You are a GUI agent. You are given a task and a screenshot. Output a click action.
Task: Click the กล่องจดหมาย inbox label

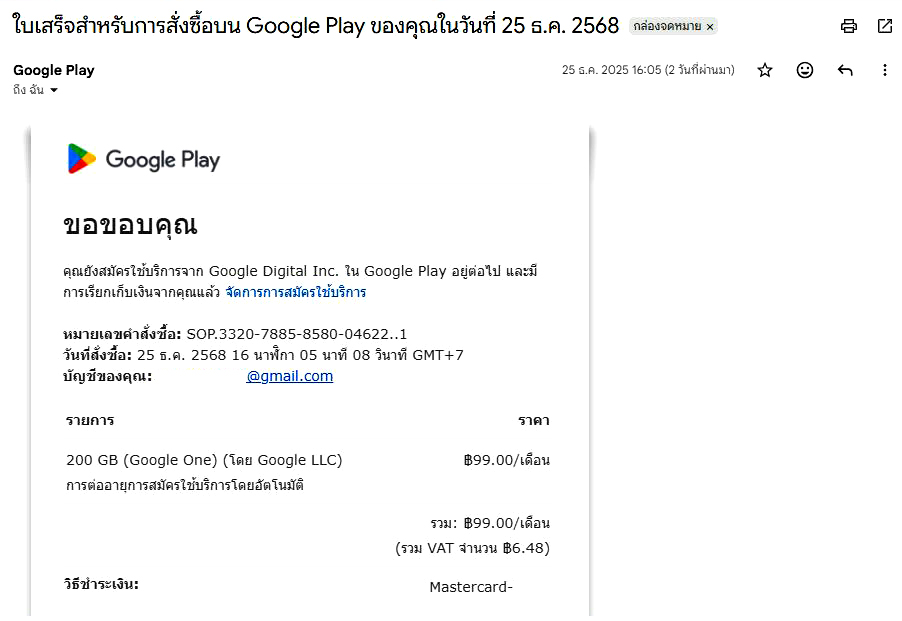667,27
